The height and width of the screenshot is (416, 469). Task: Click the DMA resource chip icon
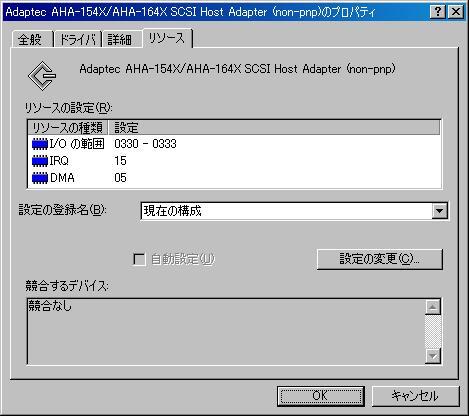pos(40,178)
